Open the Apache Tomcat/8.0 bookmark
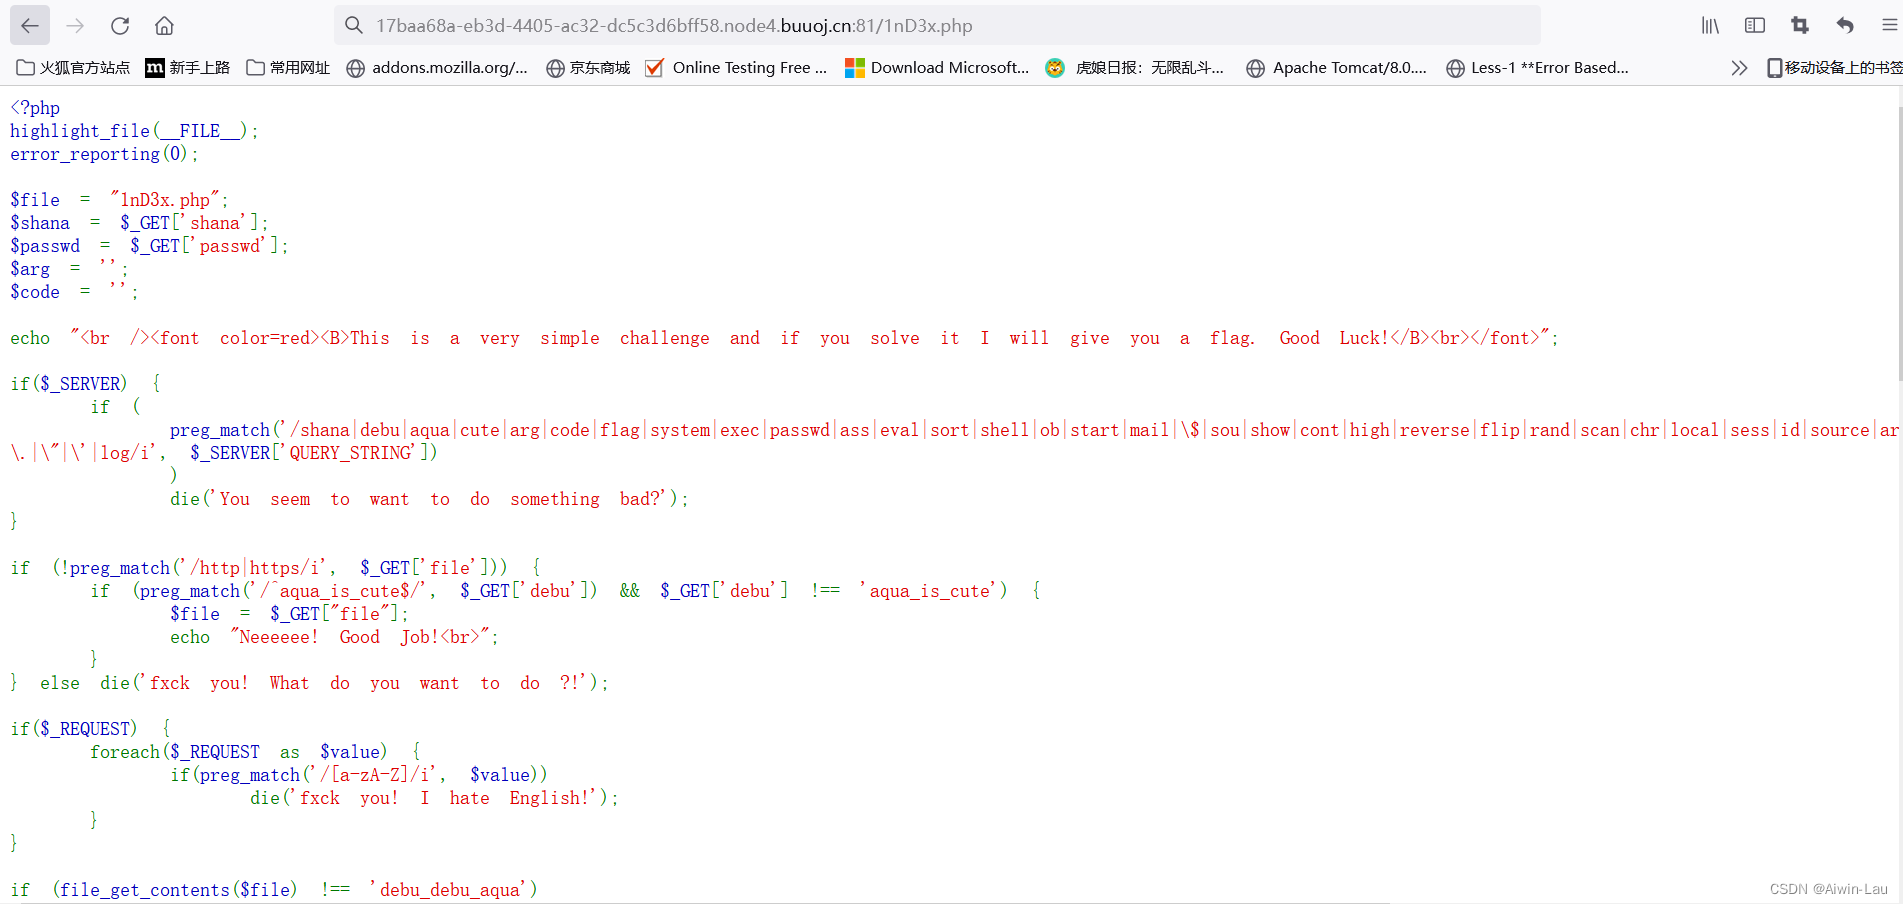Viewport: 1903px width, 904px height. point(1336,68)
